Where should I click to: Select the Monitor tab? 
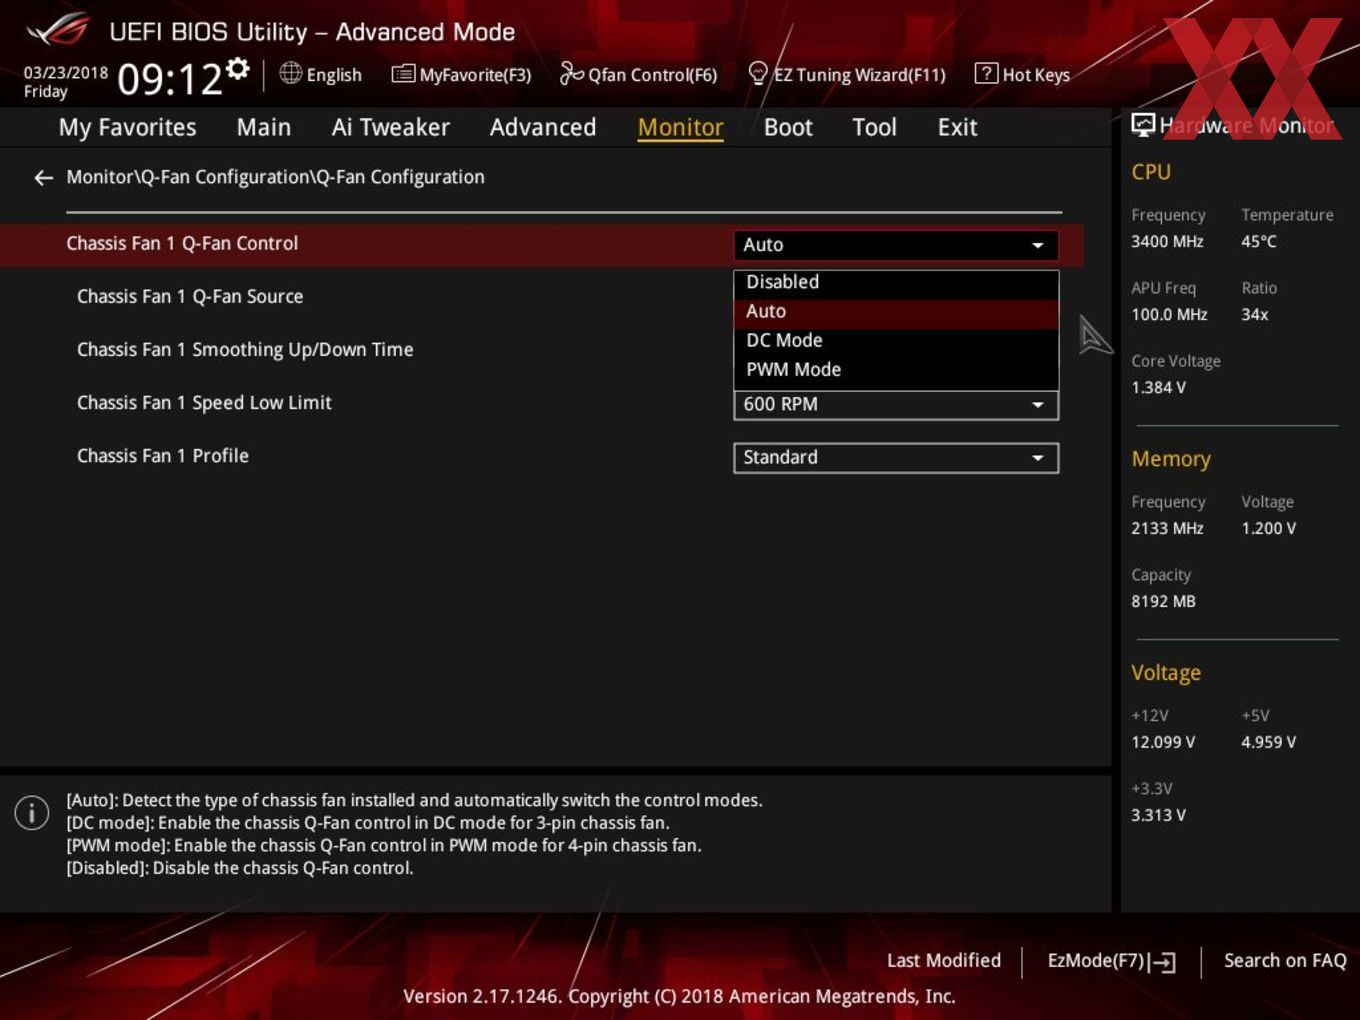680,127
